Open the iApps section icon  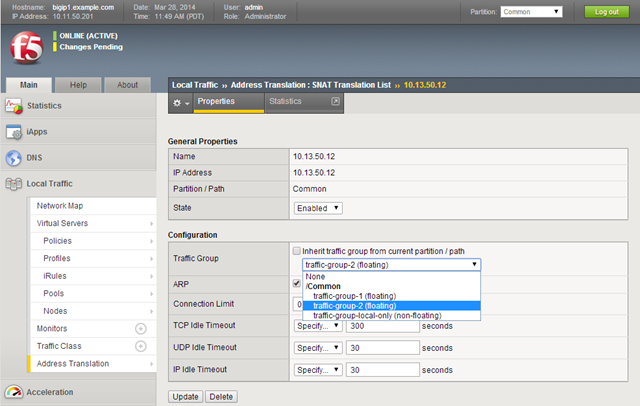pyautogui.click(x=15, y=131)
